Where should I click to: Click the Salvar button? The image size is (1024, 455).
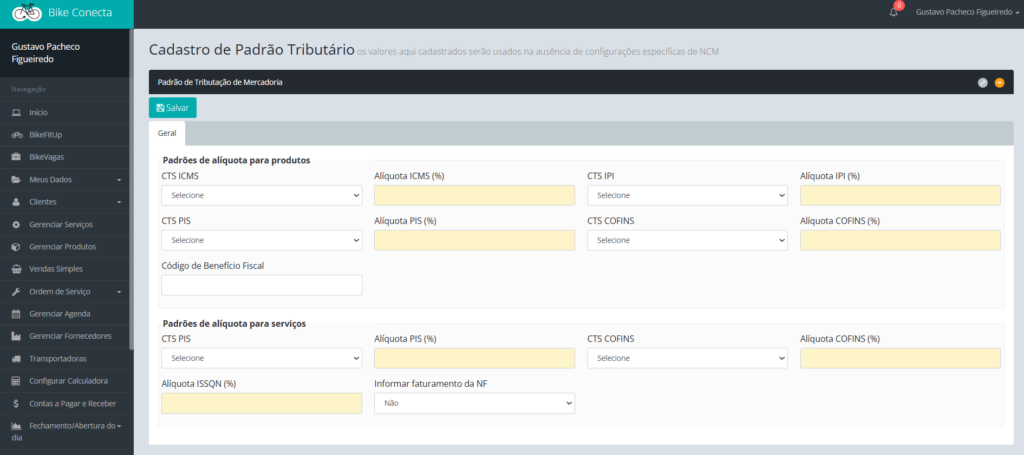coord(173,107)
